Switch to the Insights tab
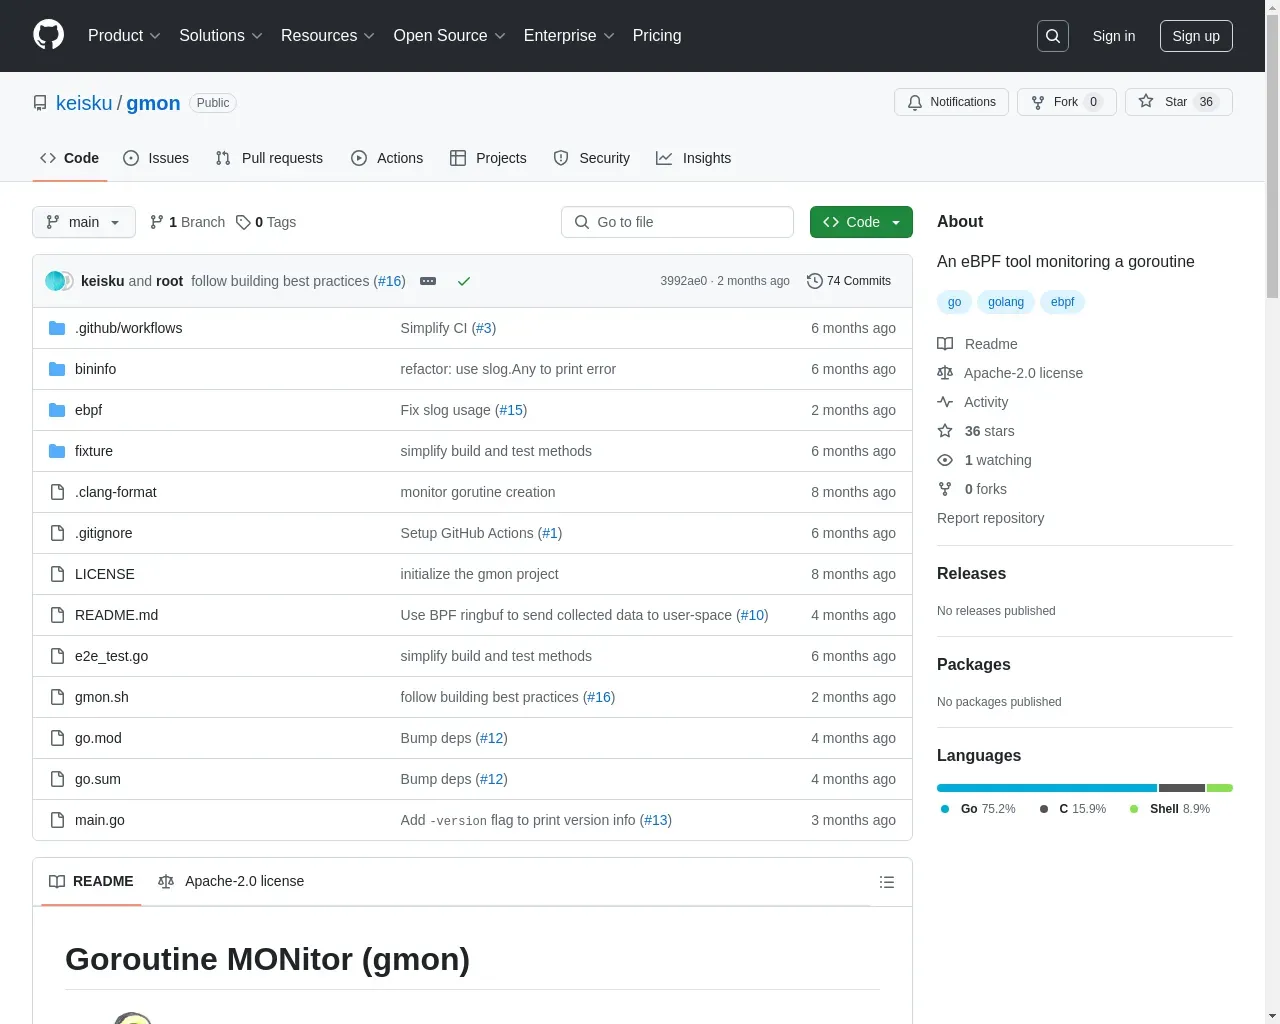Screen dimensions: 1280x1024 694,158
